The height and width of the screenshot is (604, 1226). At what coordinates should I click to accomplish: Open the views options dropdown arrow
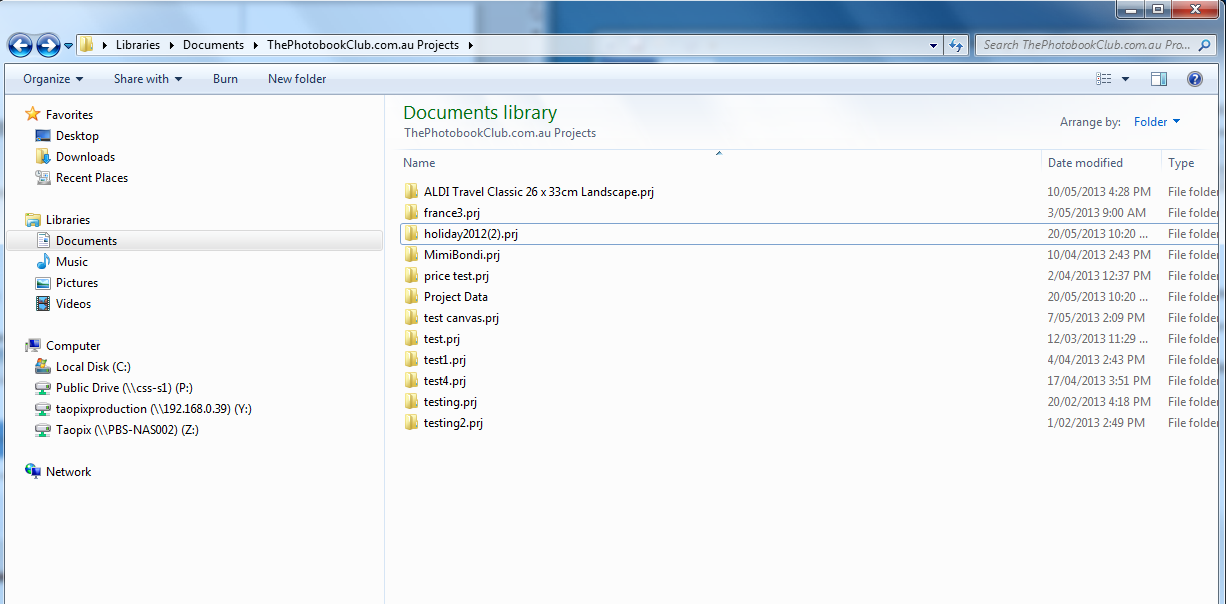[x=1125, y=79]
